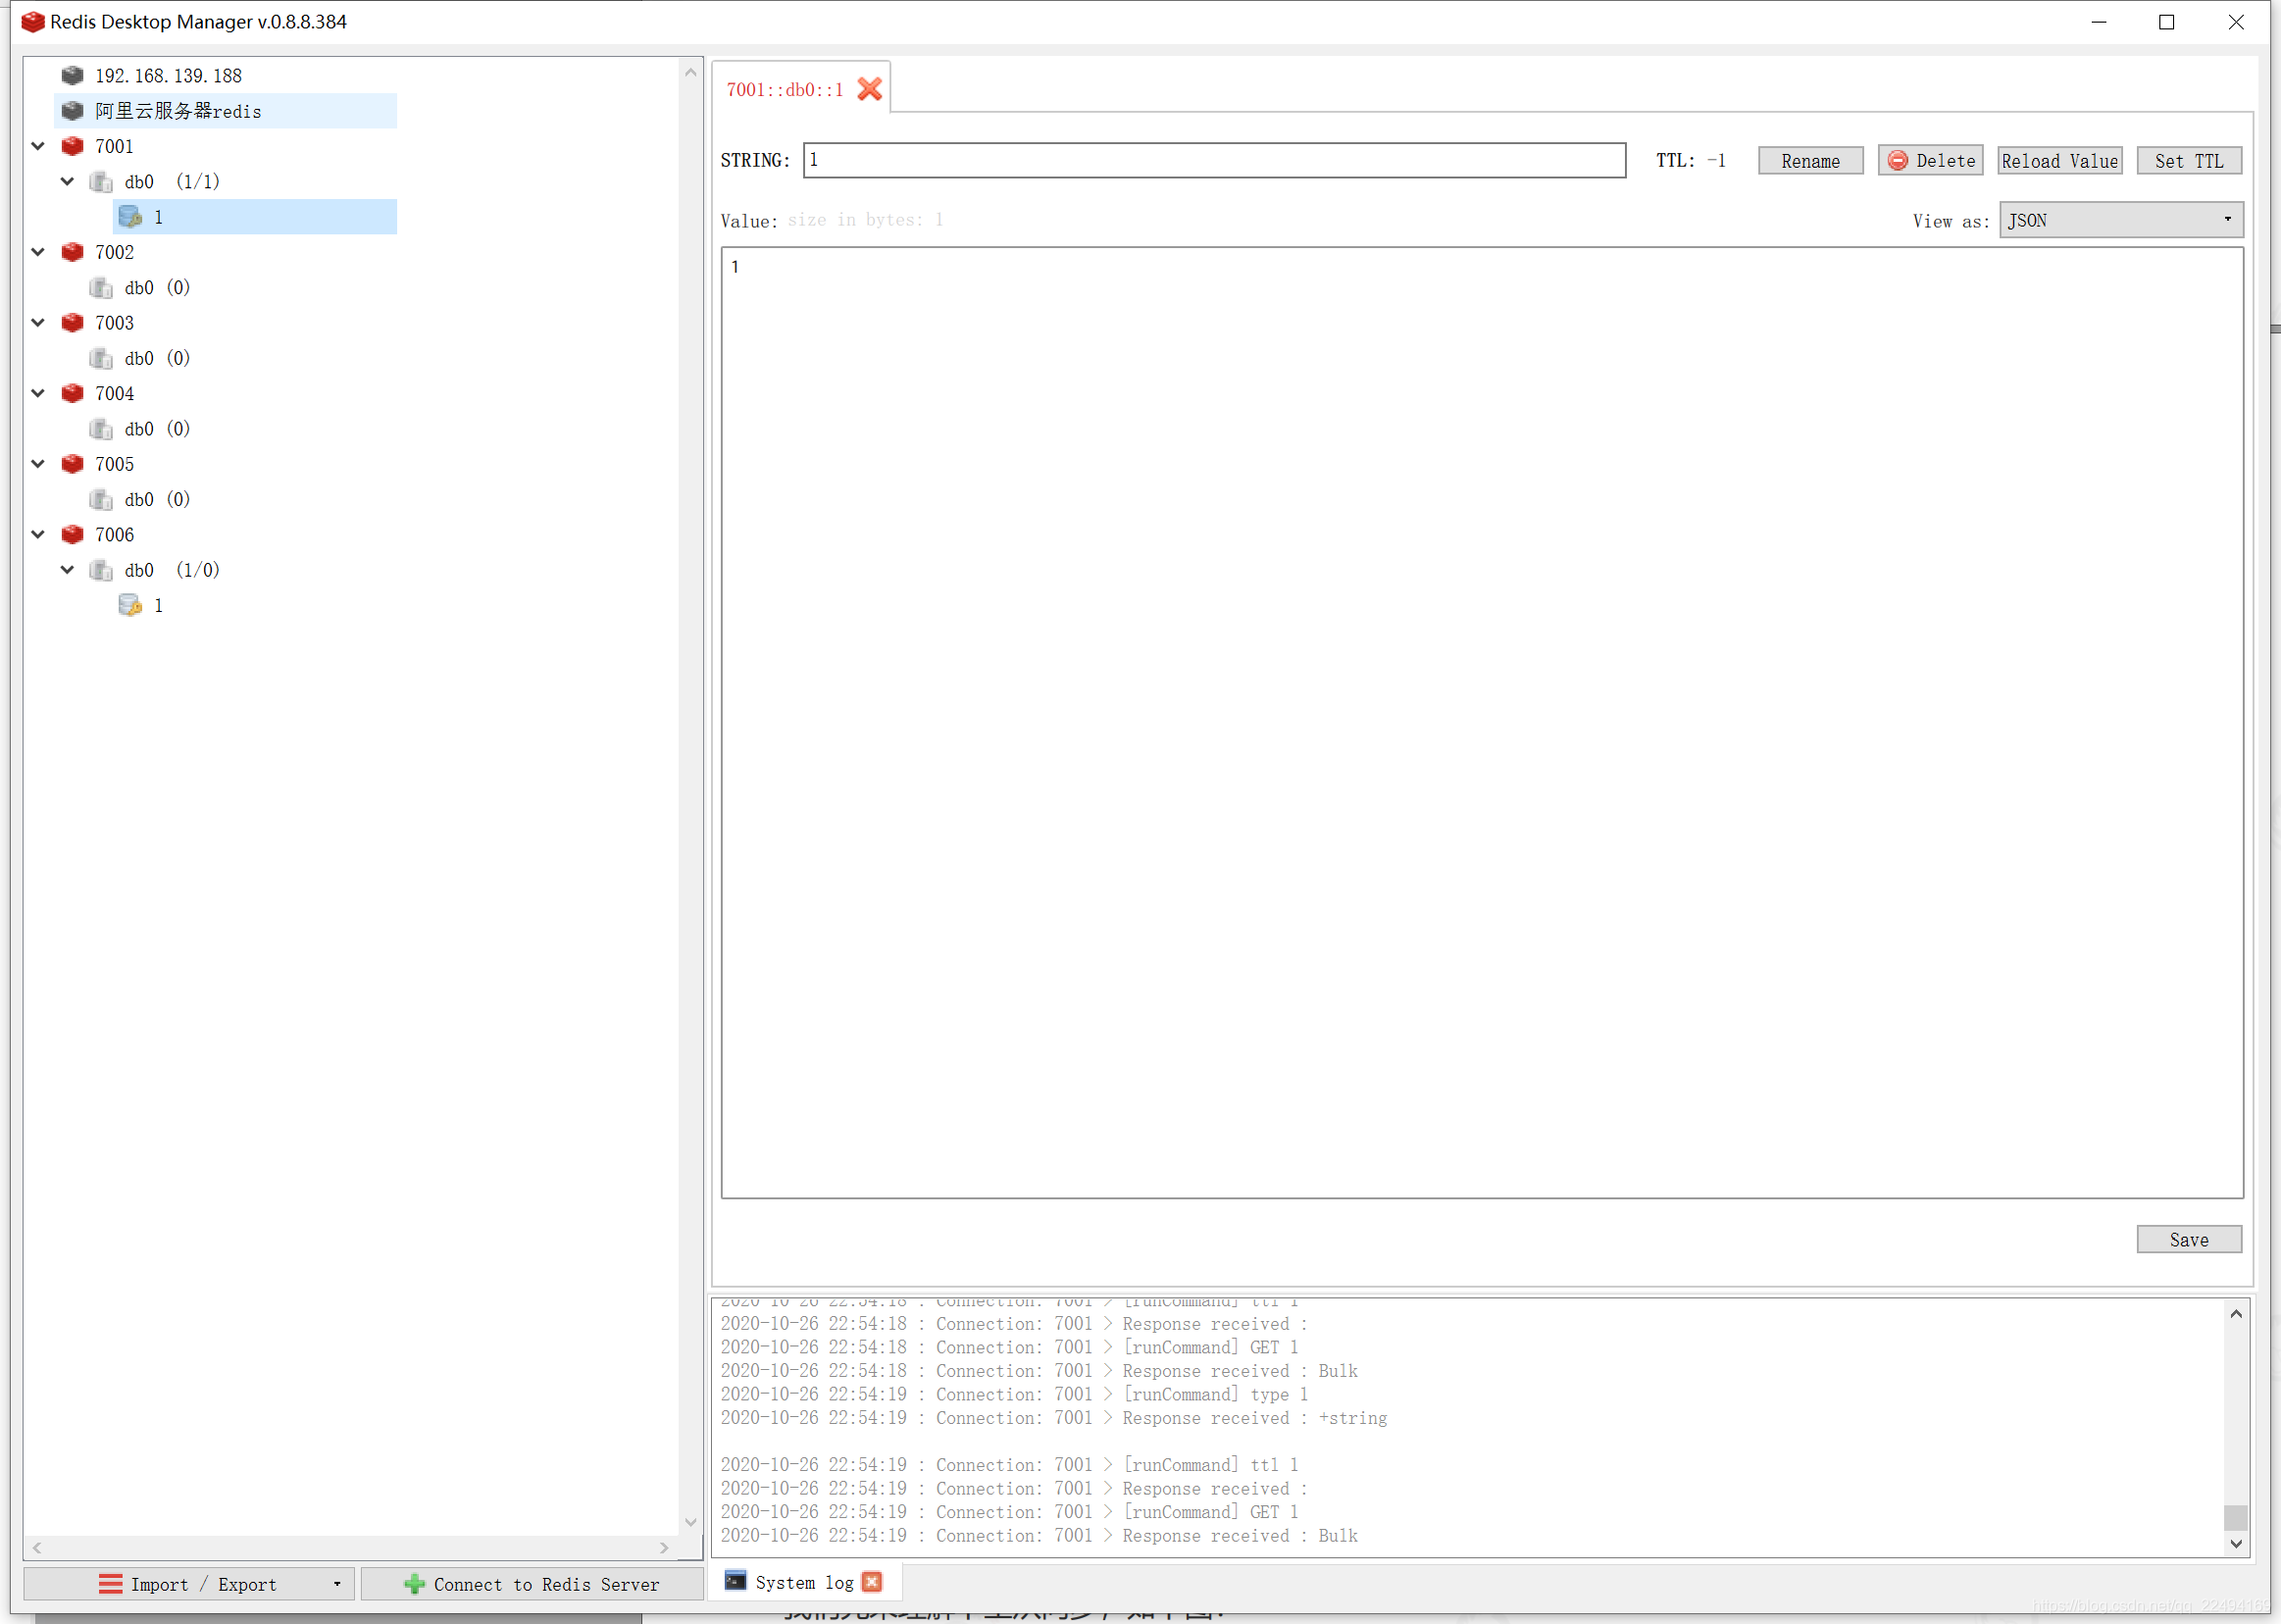2281x1624 pixels.
Task: Click the Delete key button
Action: pos(1929,161)
